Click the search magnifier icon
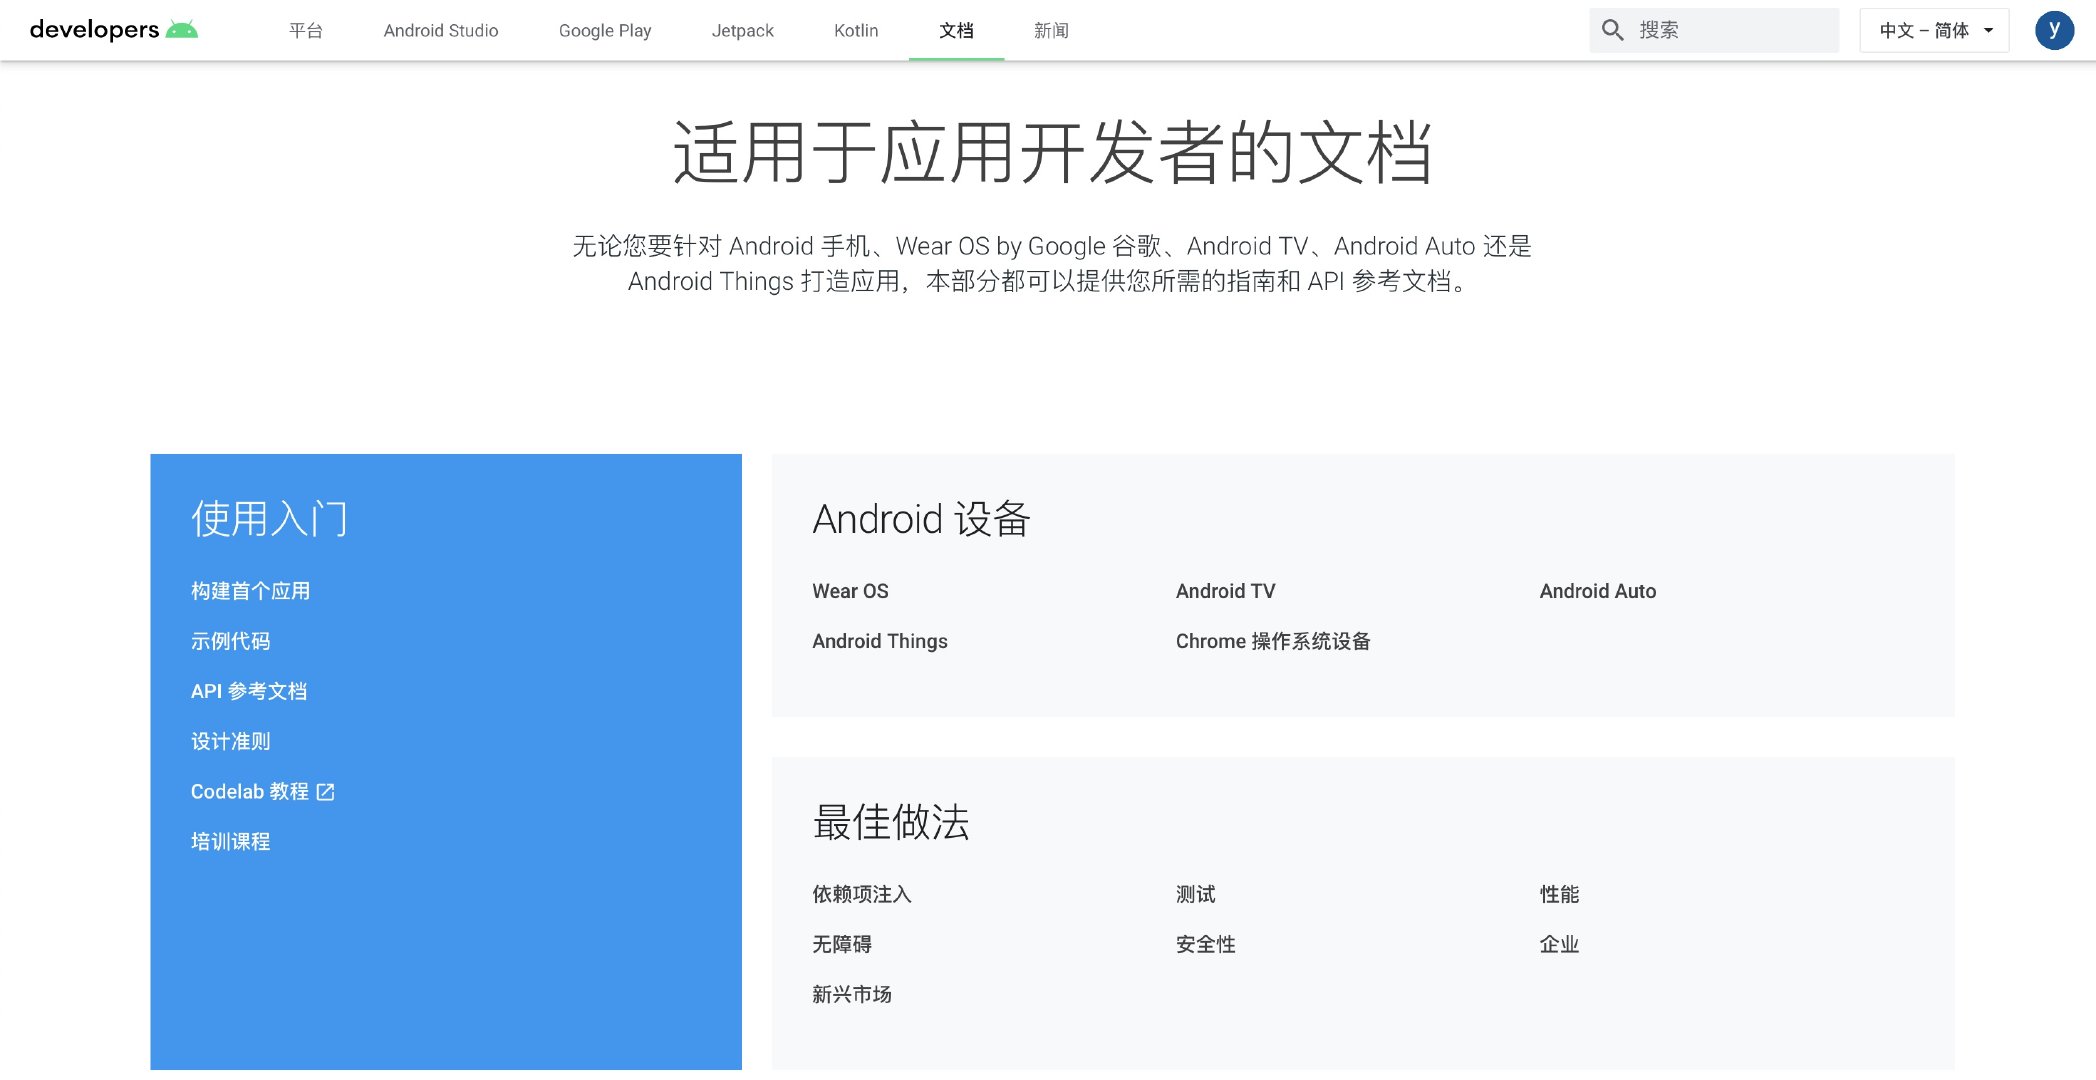 point(1612,30)
